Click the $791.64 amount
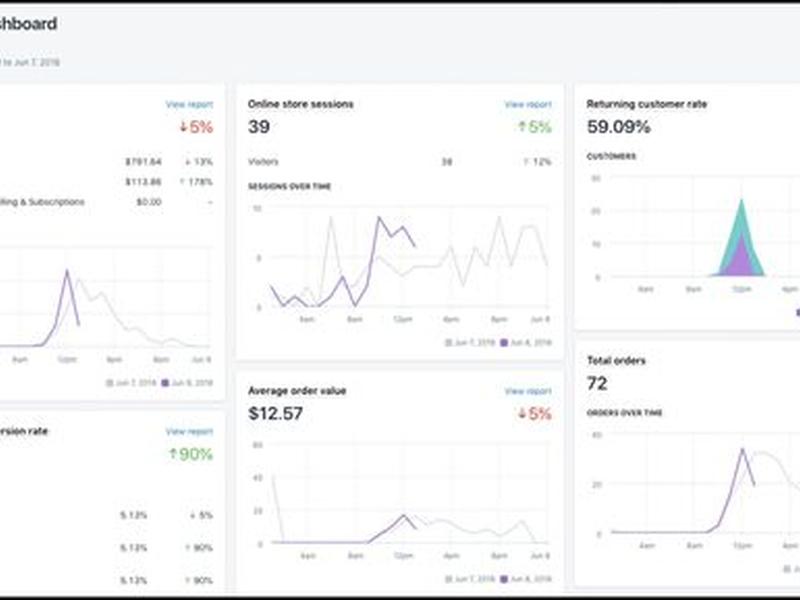Image resolution: width=800 pixels, height=600 pixels. [x=143, y=162]
